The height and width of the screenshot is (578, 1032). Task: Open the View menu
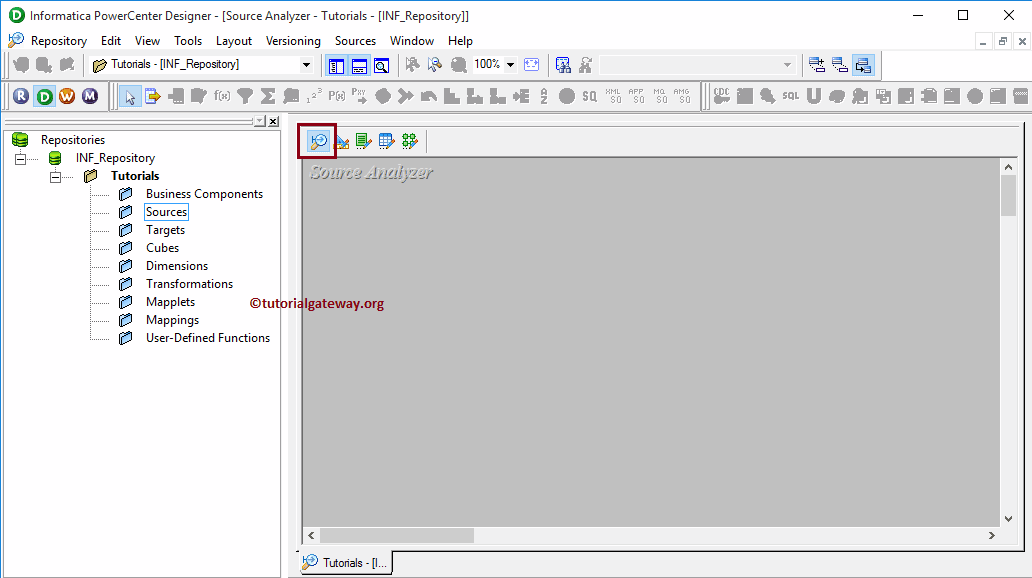147,41
